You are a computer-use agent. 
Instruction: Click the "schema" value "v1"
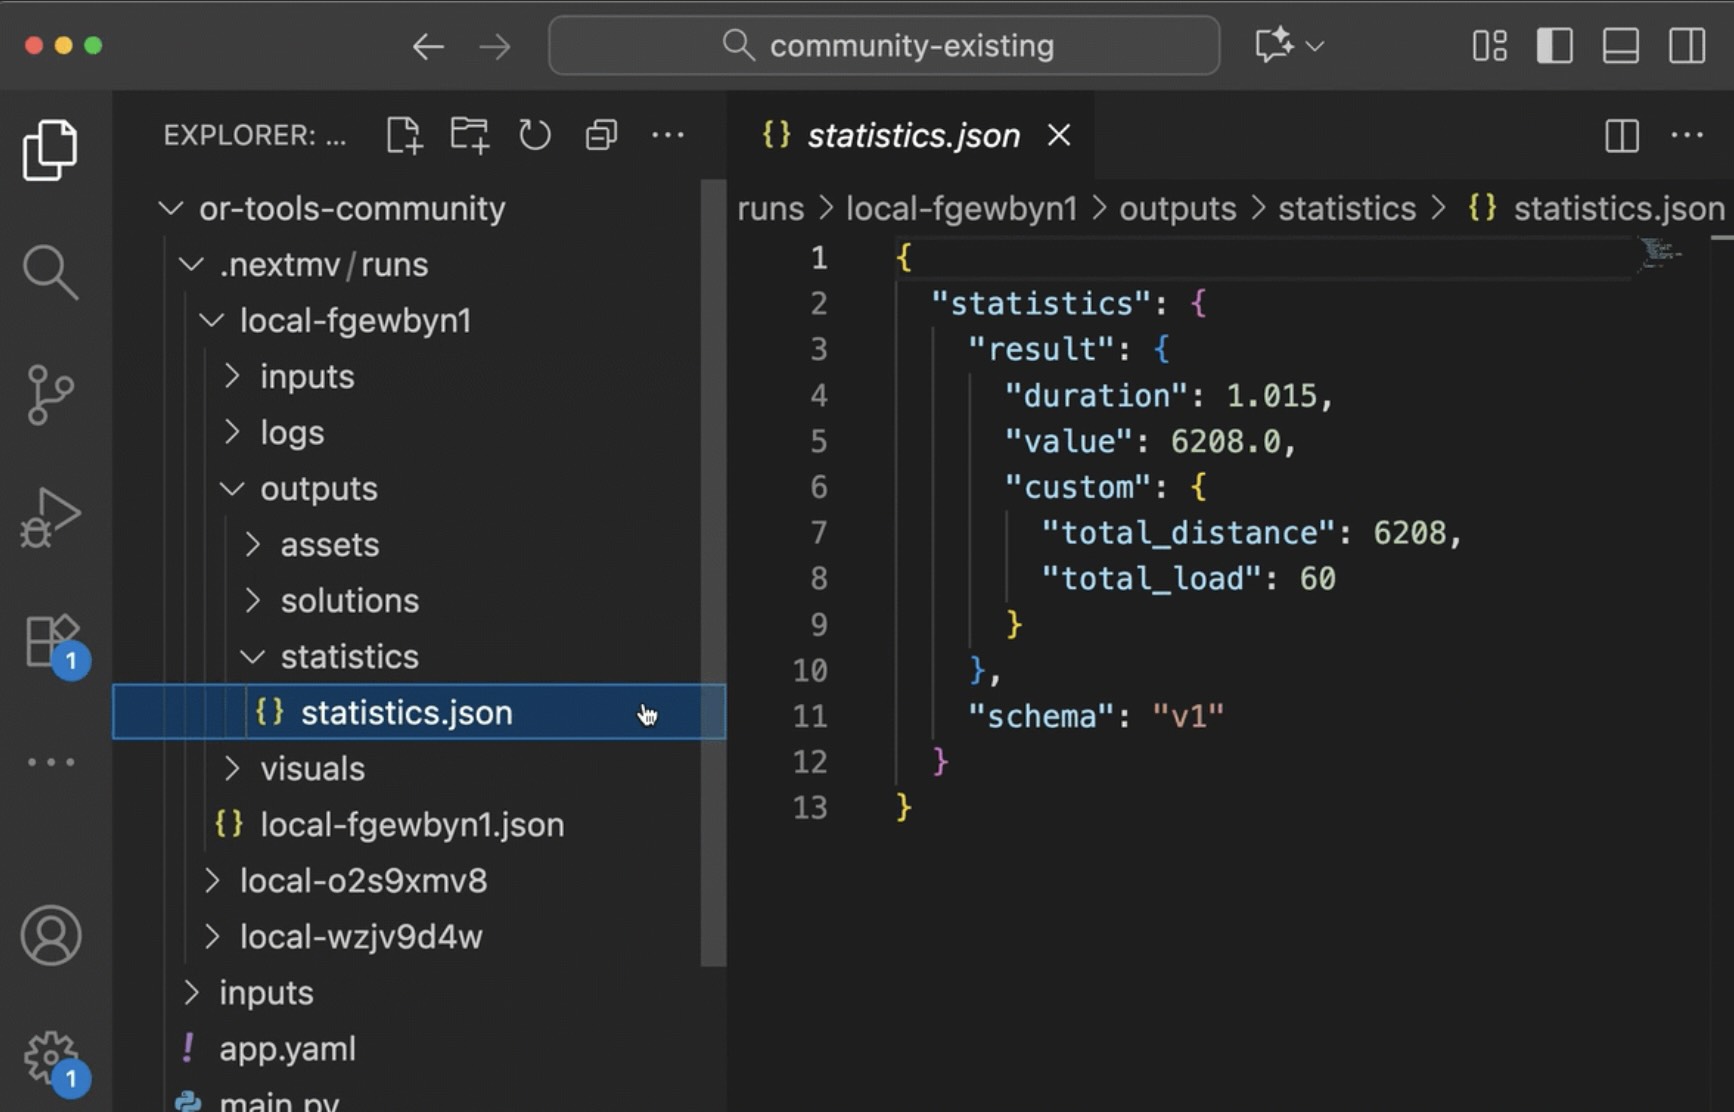click(x=1188, y=716)
